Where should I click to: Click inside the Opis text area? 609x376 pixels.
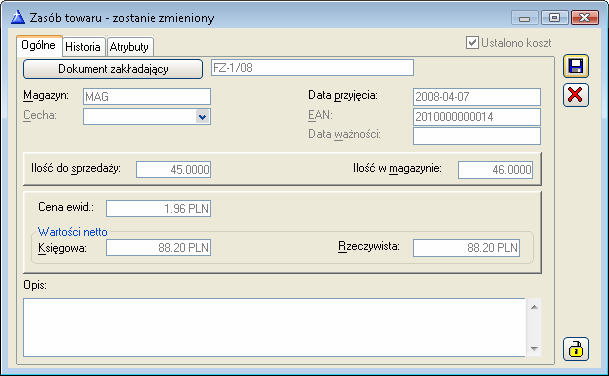point(274,327)
